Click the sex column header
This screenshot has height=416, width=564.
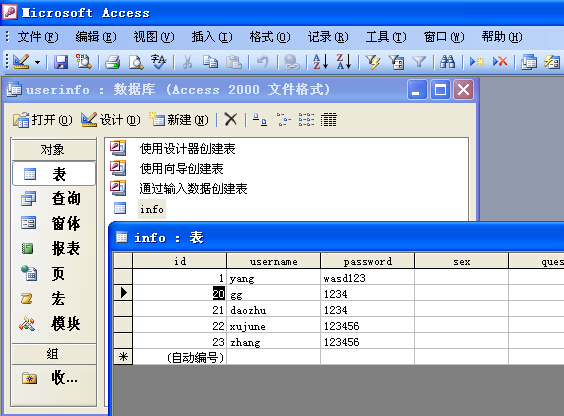[x=461, y=261]
